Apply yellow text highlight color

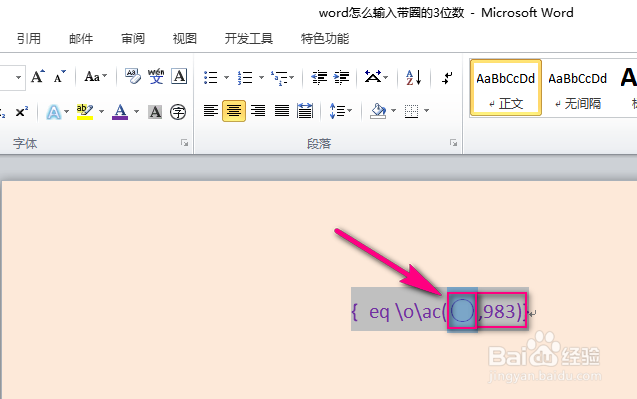(x=84, y=112)
